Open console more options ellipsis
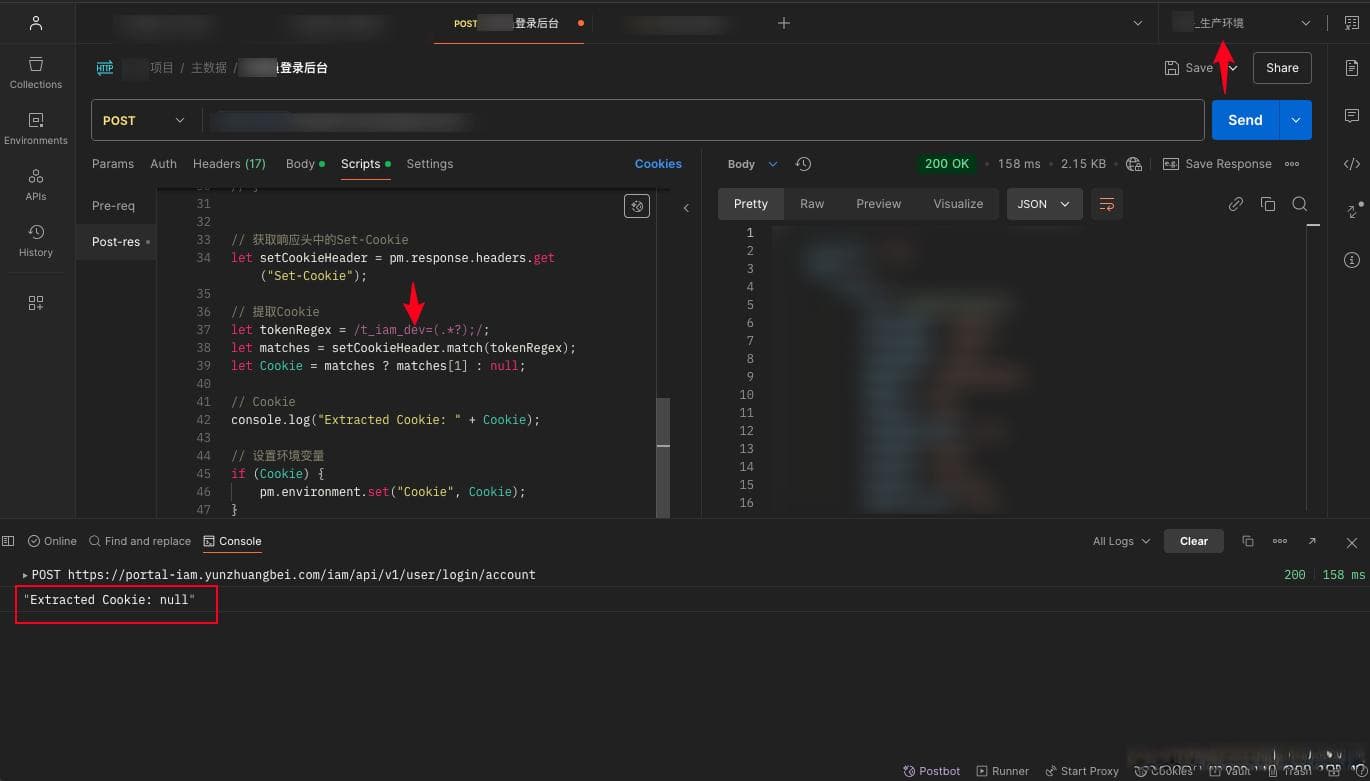This screenshot has height=781, width=1370. coord(1280,541)
